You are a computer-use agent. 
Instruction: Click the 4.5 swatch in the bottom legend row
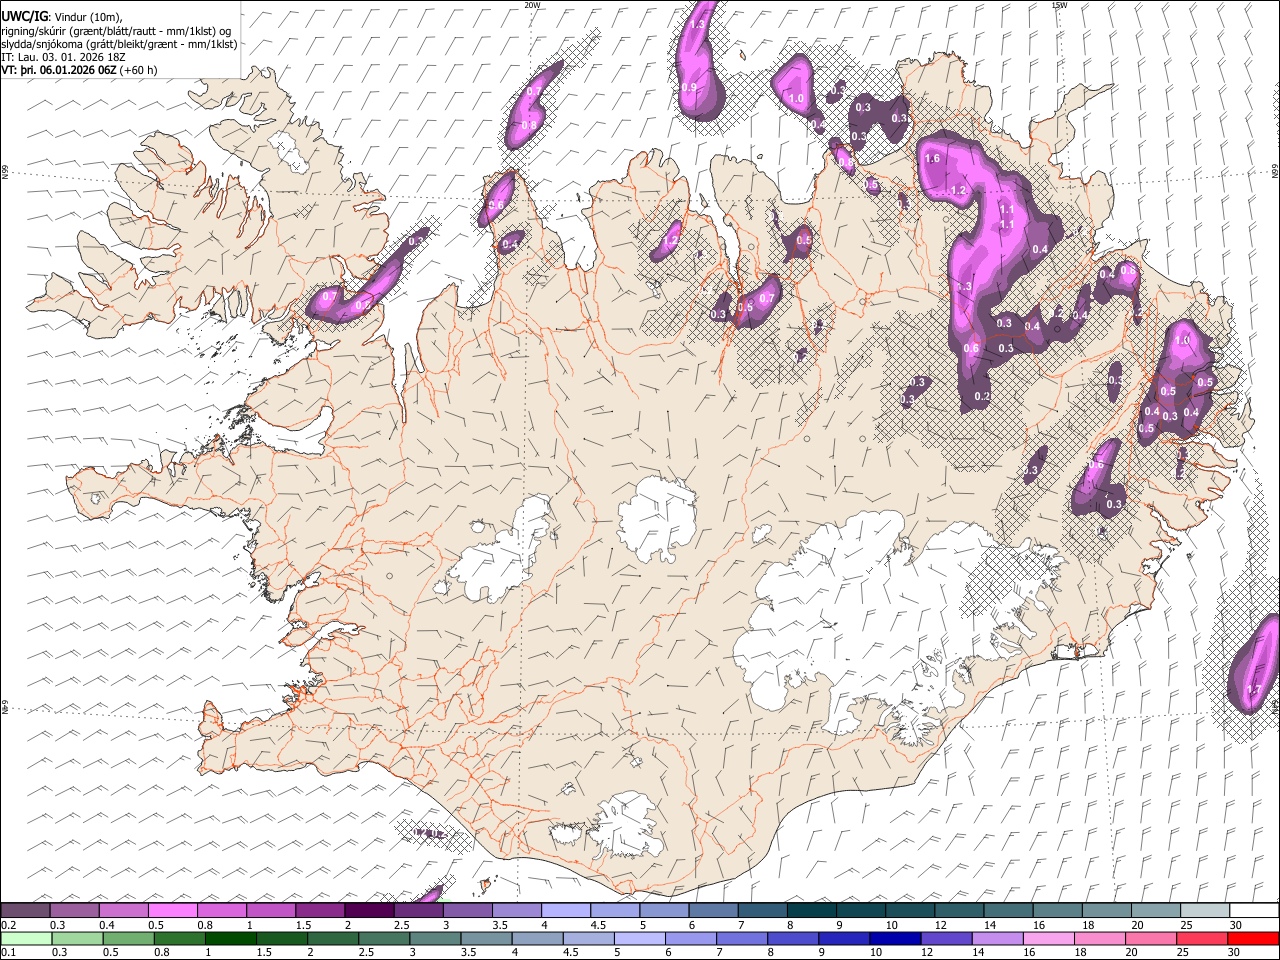pos(587,938)
